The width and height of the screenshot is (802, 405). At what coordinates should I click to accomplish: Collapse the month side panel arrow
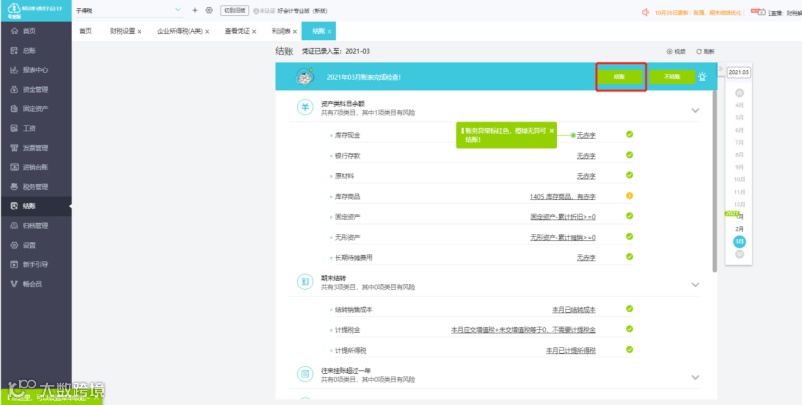tap(721, 69)
